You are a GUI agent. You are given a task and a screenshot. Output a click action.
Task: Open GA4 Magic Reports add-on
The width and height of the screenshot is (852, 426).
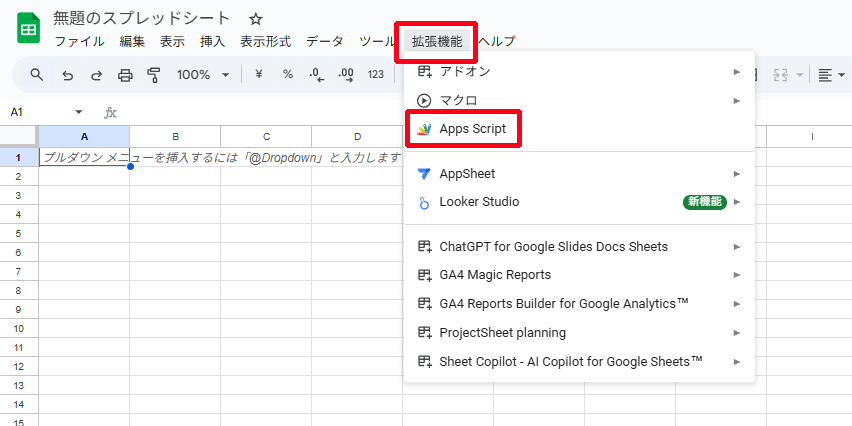coord(579,275)
